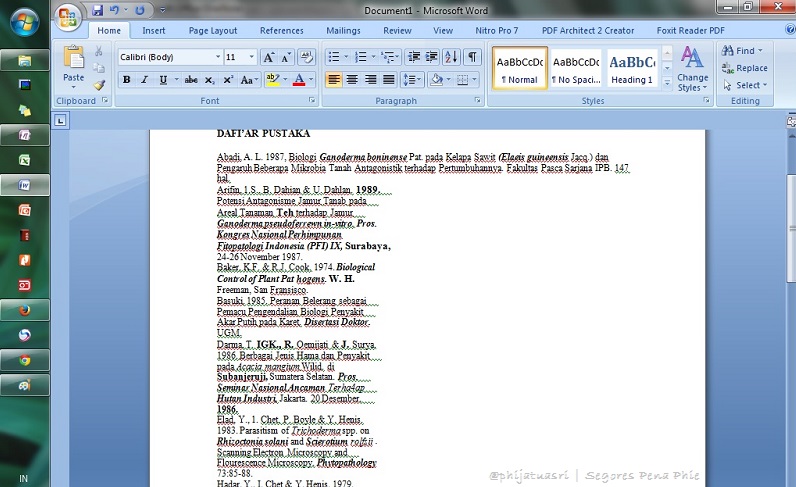Open the Nitro Pro 7 tab
The height and width of the screenshot is (487, 796).
[496, 30]
